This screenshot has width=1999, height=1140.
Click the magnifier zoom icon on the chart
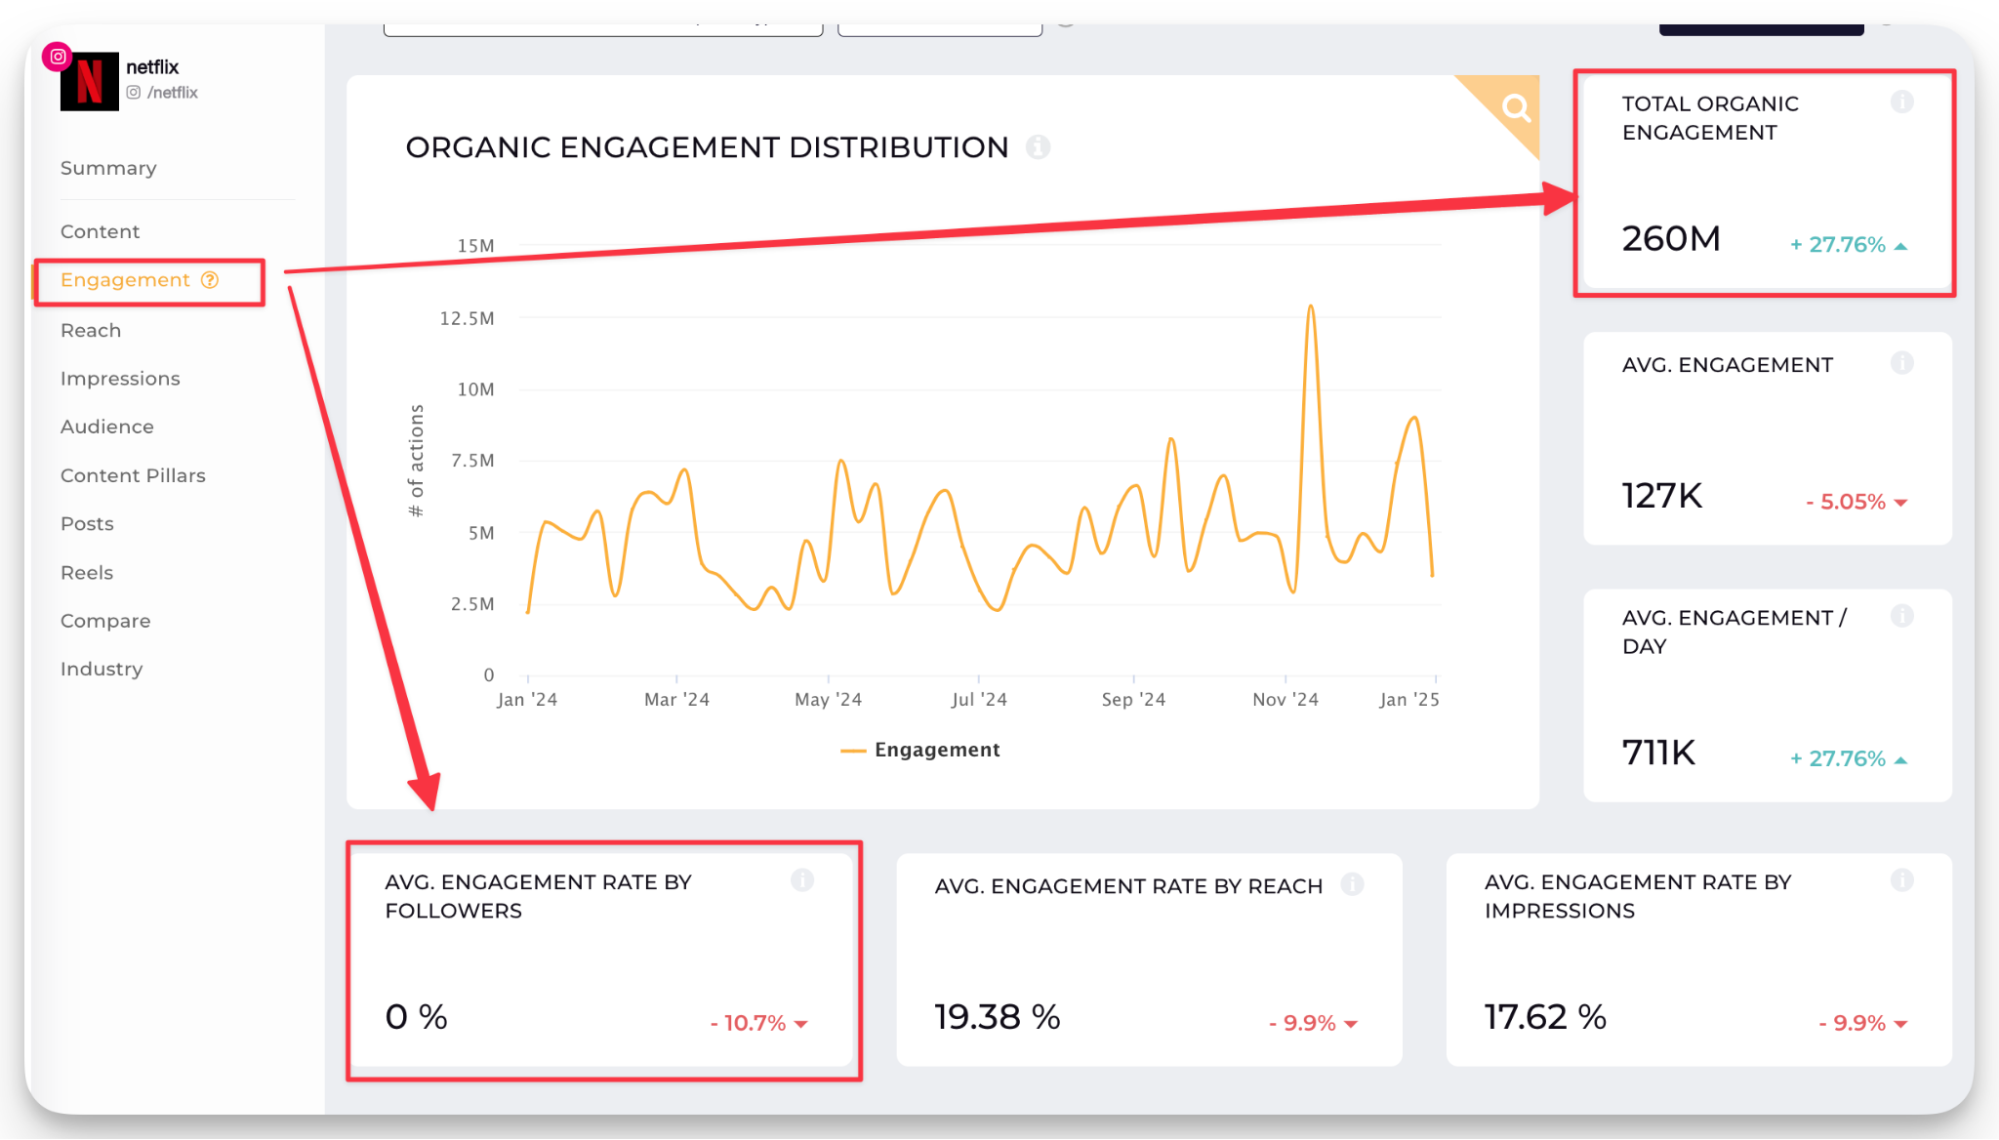1516,107
